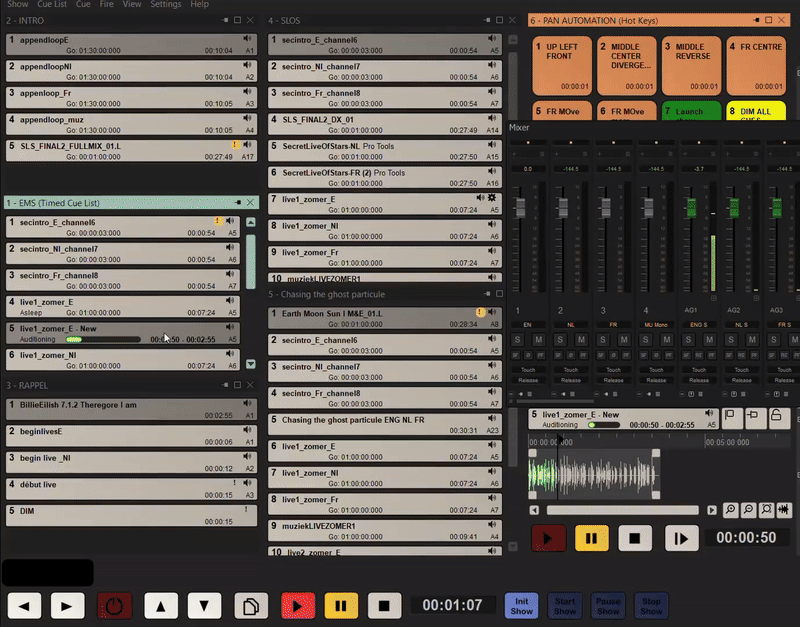The width and height of the screenshot is (800, 627).
Task: Collapse the Chasing the ghost particle panel
Action: [488, 293]
